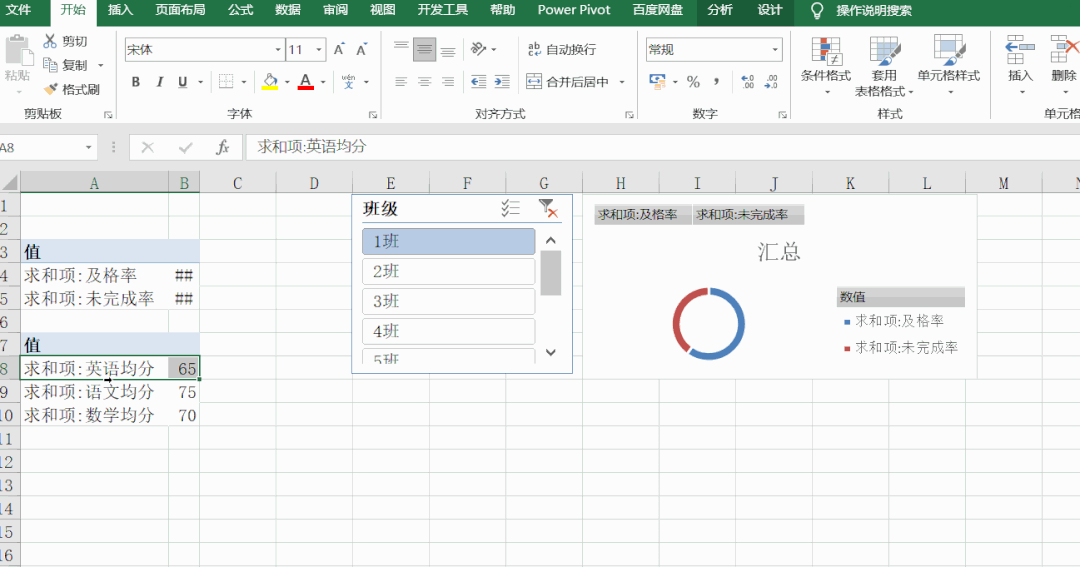Apply percent style
The height and width of the screenshot is (567, 1080).
pos(694,82)
